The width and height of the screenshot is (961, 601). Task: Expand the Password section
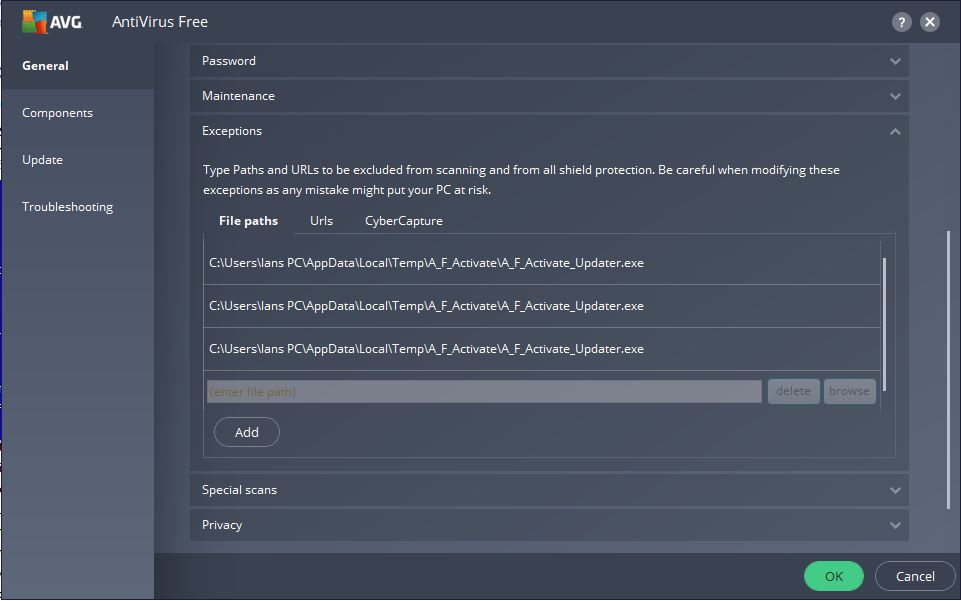[x=549, y=61]
